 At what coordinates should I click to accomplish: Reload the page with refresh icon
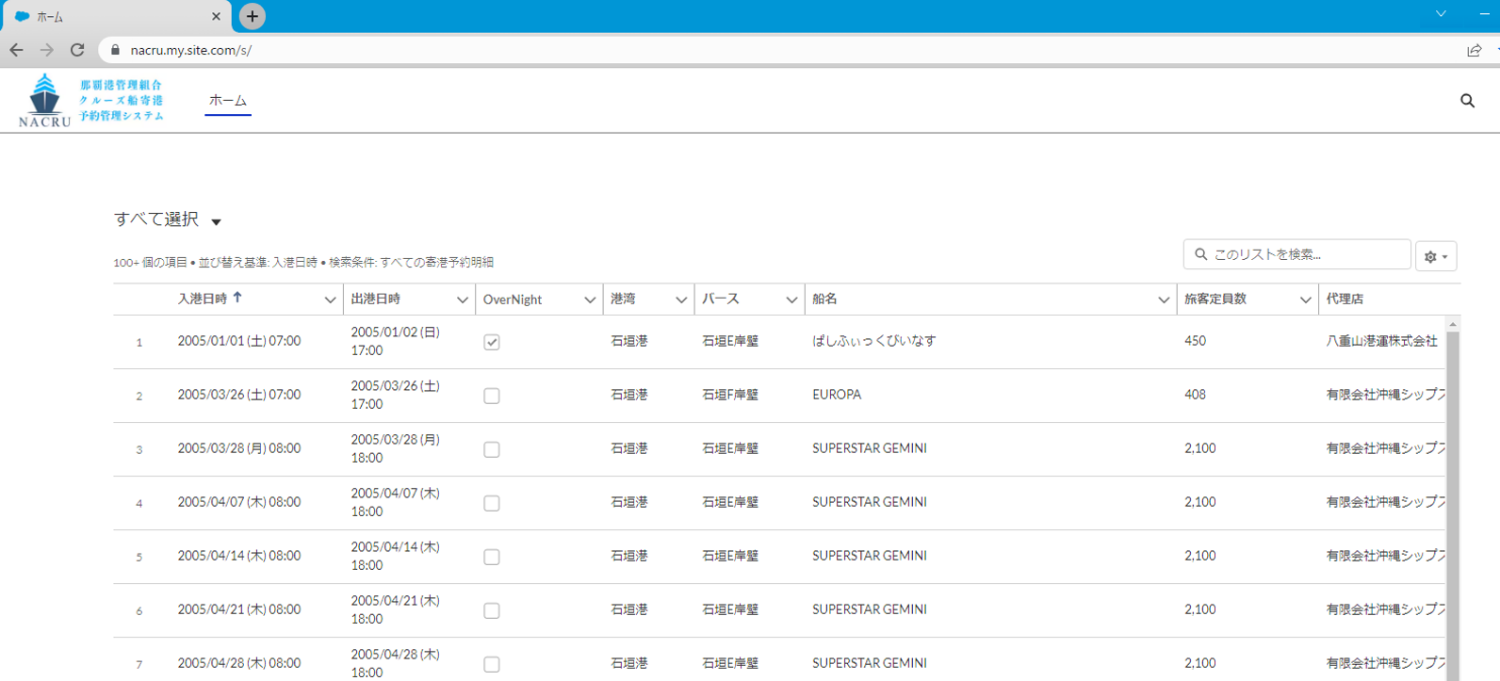pos(77,50)
